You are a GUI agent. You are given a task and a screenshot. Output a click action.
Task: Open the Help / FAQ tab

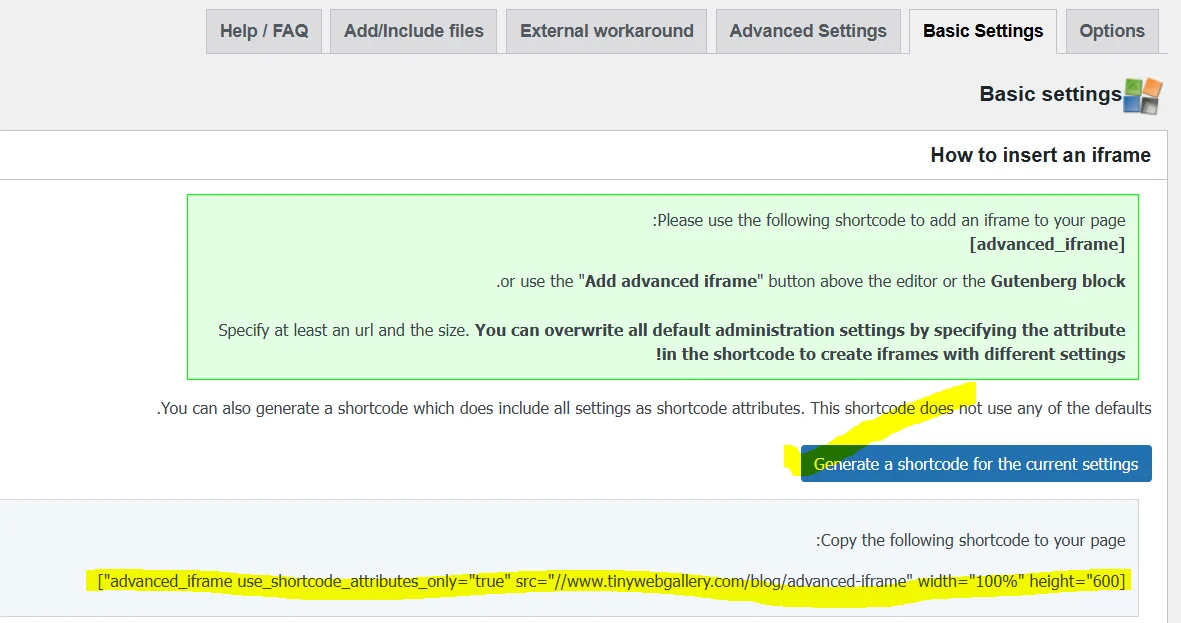click(264, 31)
